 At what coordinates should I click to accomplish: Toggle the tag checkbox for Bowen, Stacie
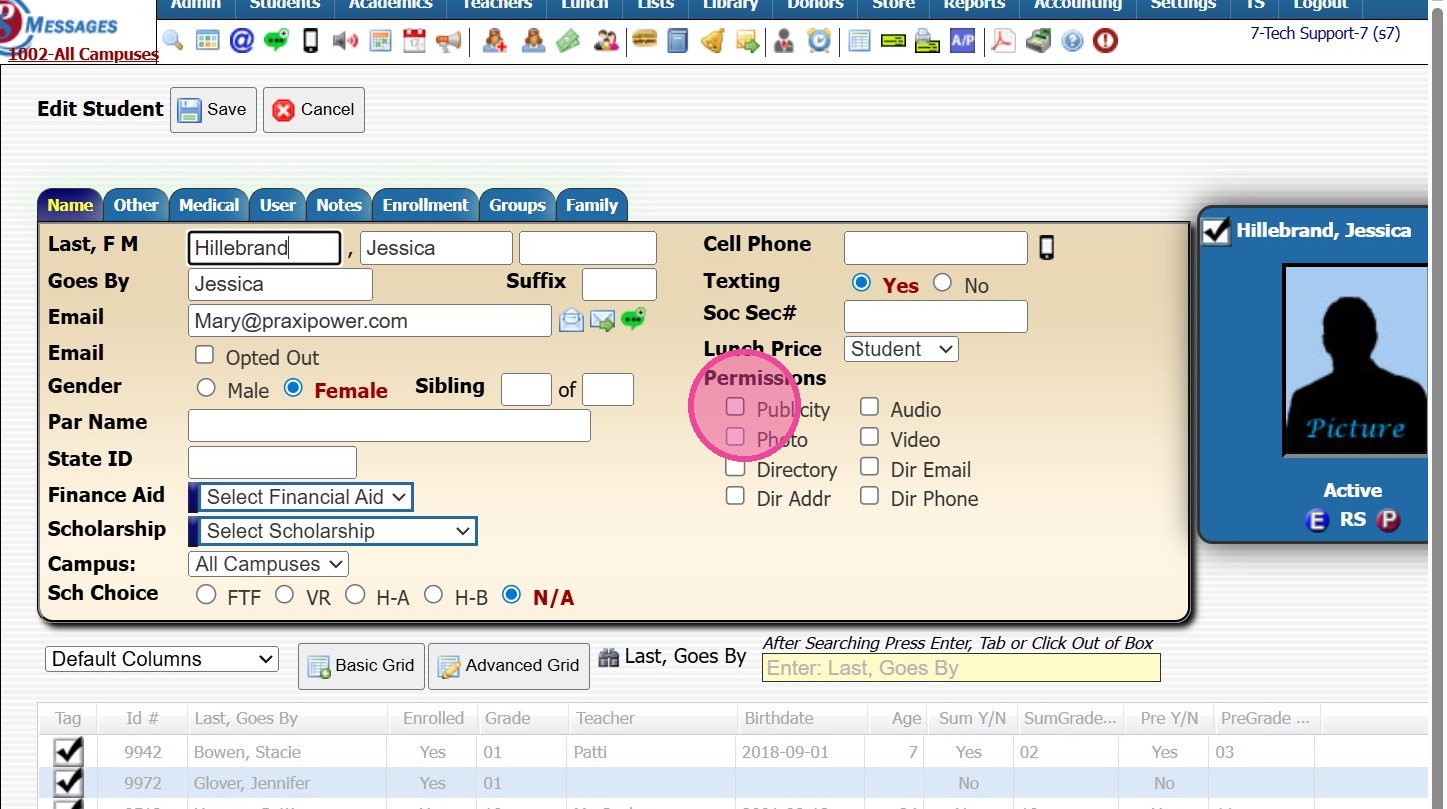68,752
